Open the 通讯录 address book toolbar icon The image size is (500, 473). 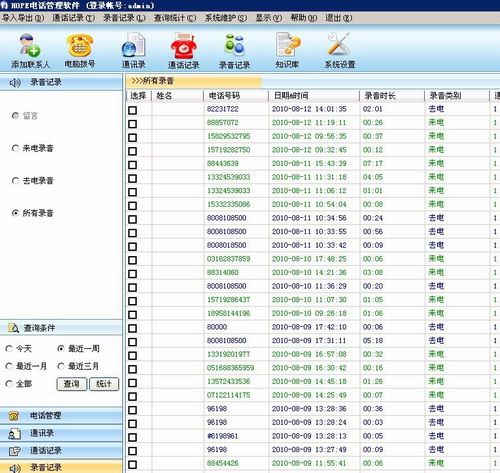tap(133, 45)
